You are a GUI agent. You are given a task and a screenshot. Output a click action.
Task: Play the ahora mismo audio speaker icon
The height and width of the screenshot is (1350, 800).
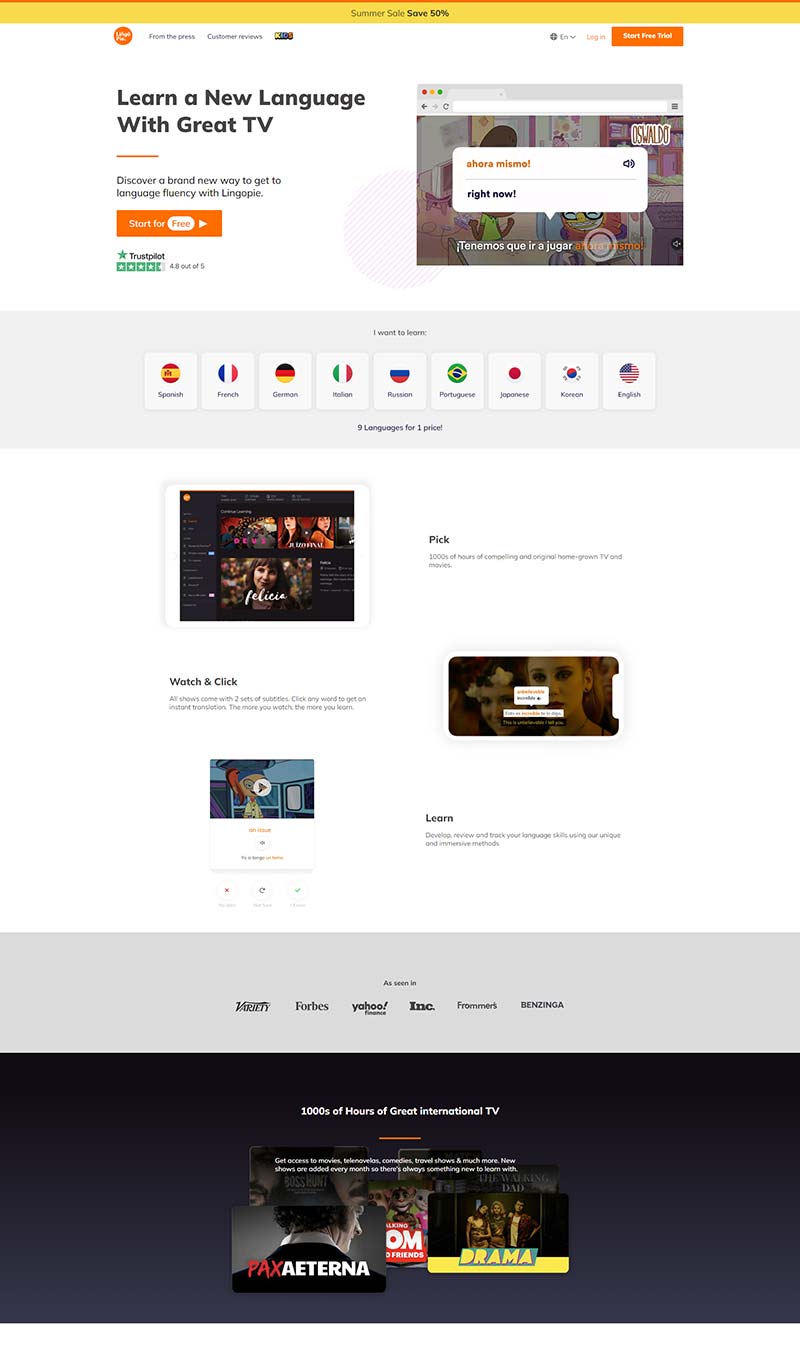[628, 164]
